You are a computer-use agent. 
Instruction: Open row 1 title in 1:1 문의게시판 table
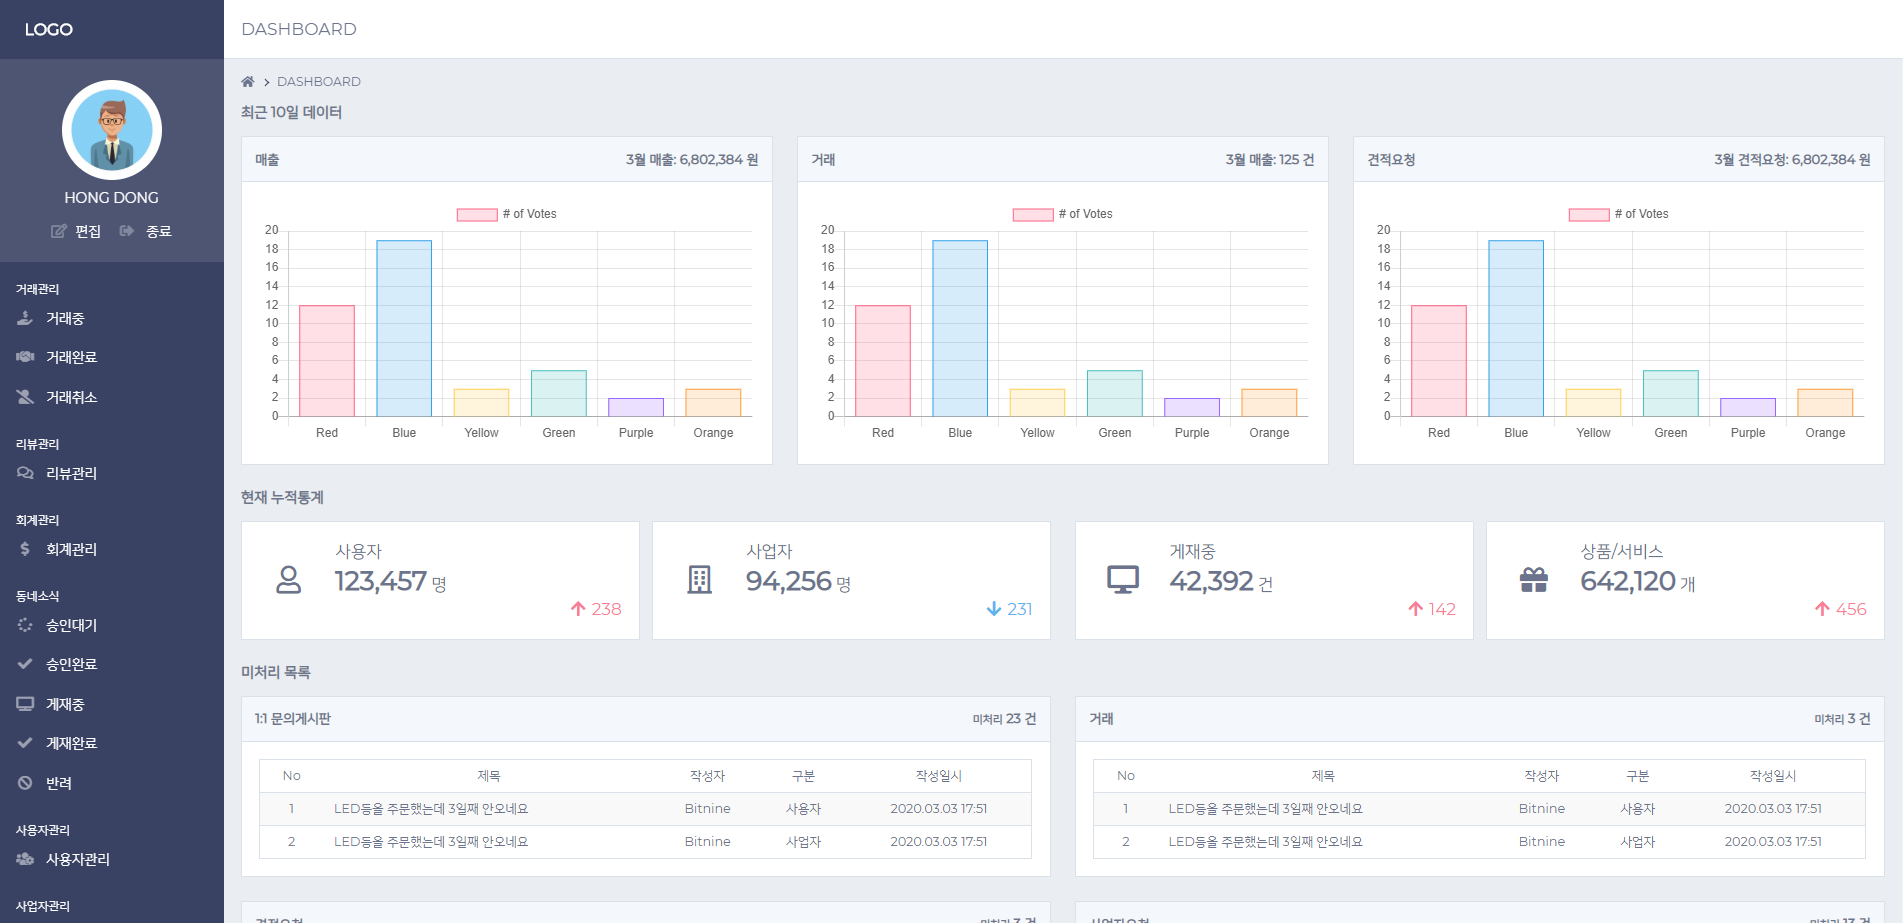click(431, 809)
